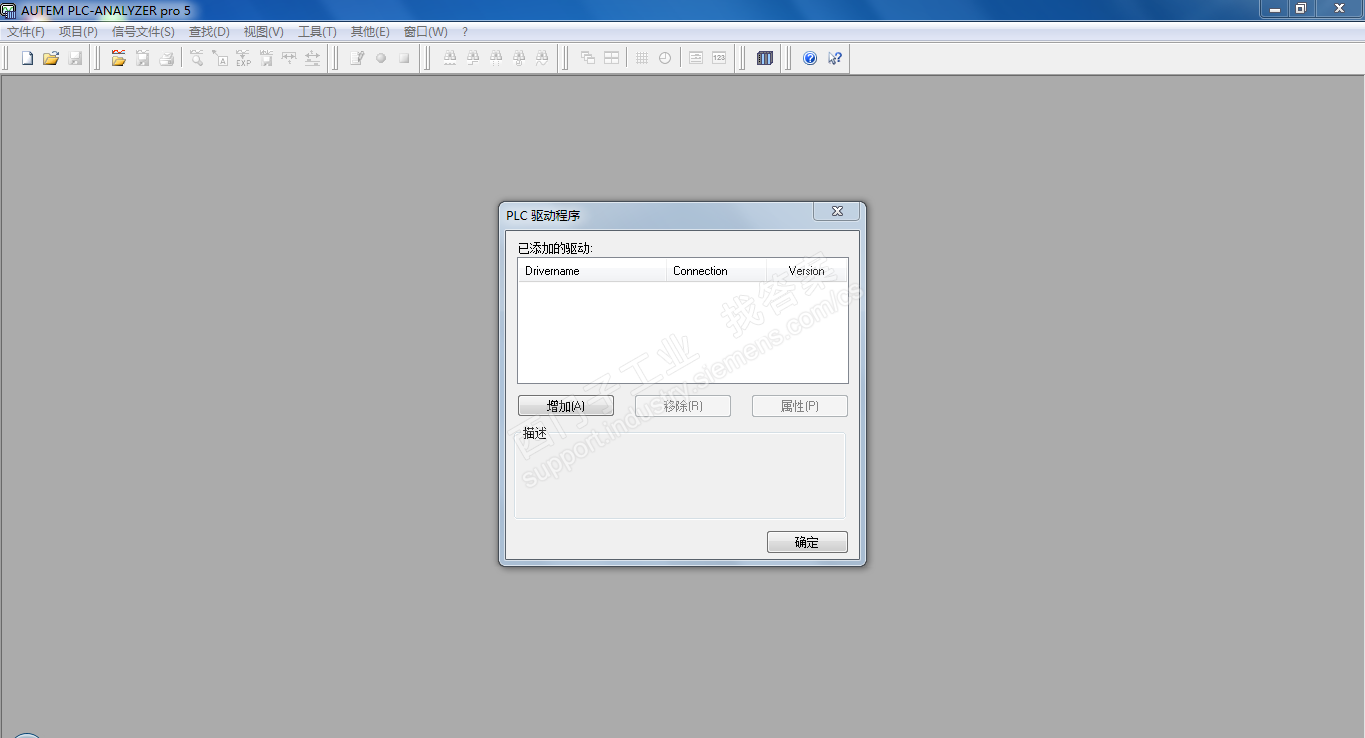Open the 工具(T) menu
The image size is (1365, 738).
[x=317, y=32]
